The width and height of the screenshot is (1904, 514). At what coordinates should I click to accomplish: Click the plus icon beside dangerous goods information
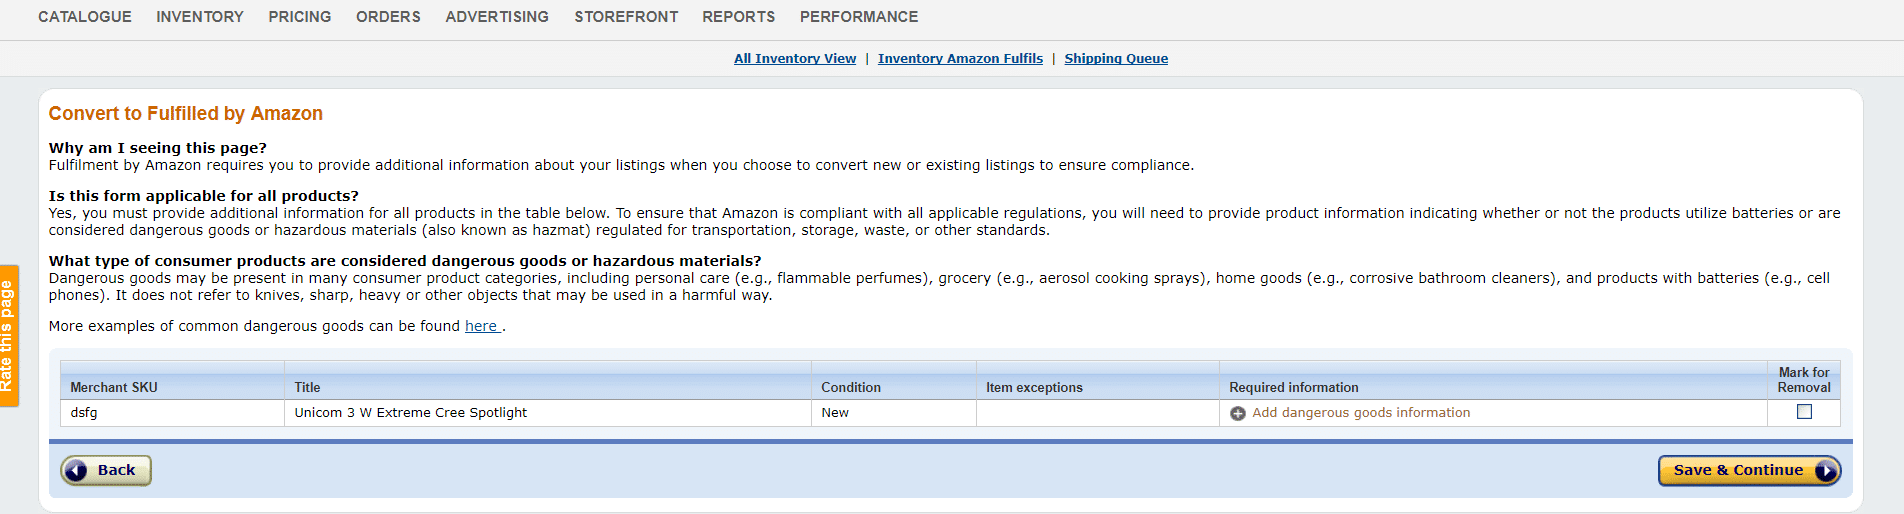(1237, 413)
